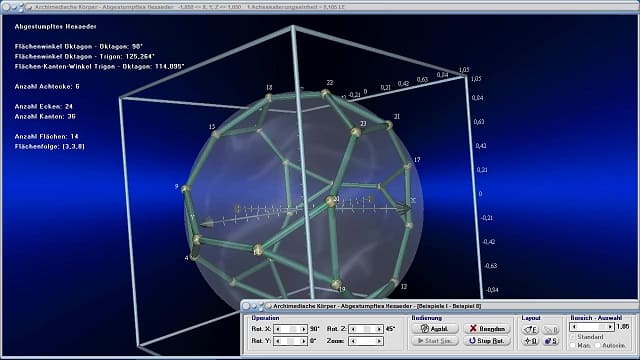Click the Rot. Y slider thumb
640x360 pixels.
click(x=290, y=341)
